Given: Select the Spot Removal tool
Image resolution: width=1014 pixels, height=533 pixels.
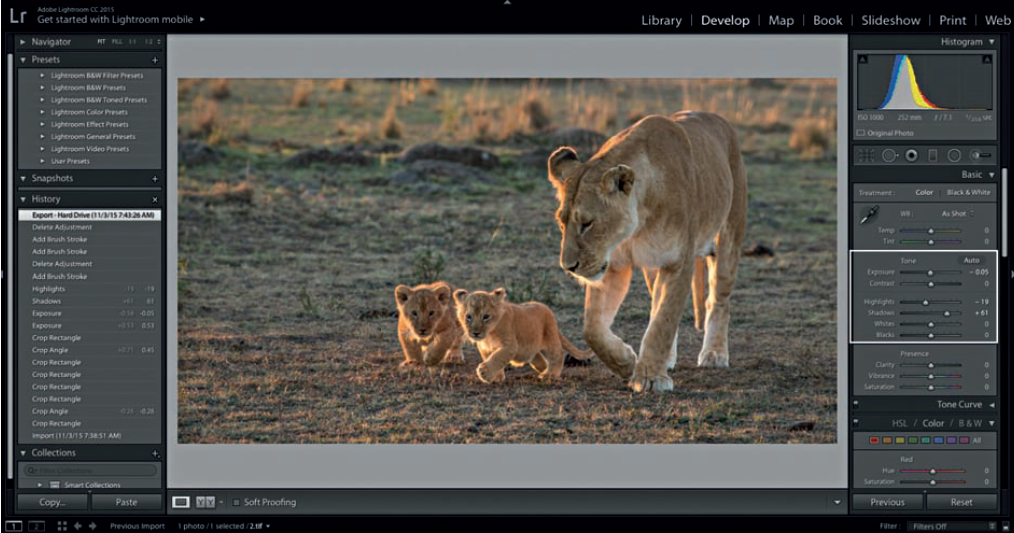Looking at the screenshot, I should pyautogui.click(x=889, y=155).
